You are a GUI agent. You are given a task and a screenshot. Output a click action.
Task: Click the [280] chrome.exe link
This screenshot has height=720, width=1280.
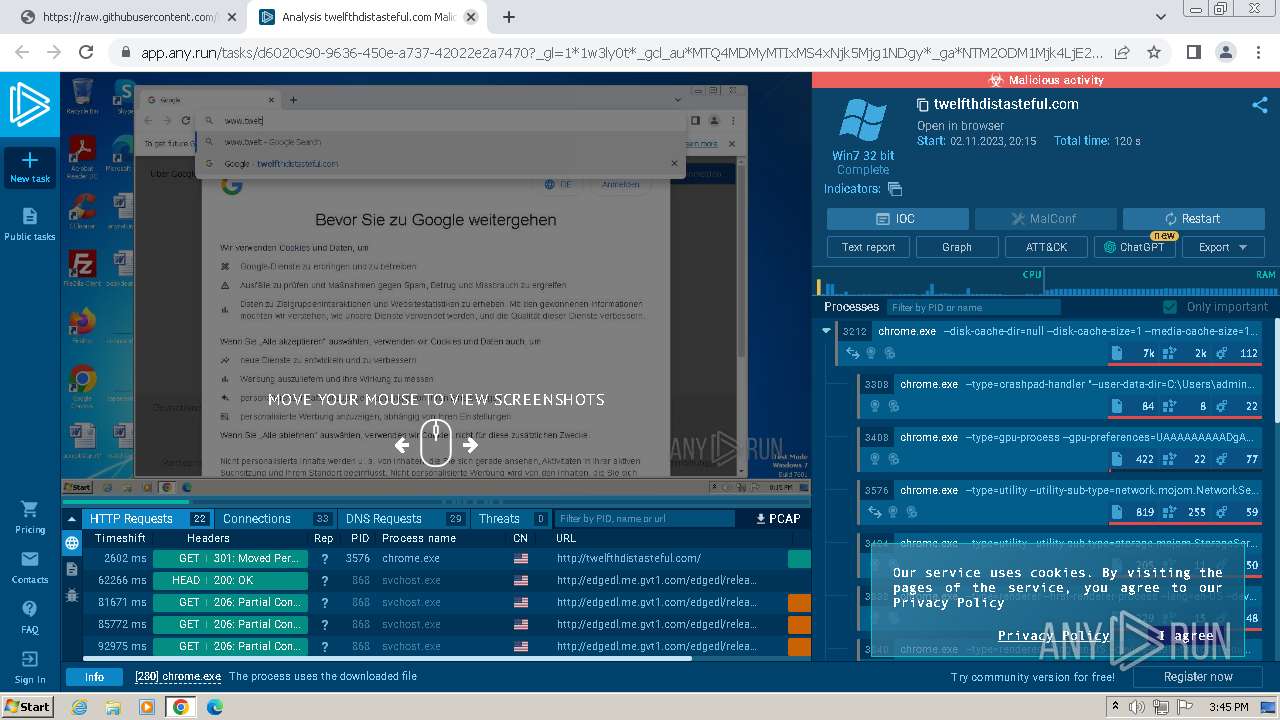178,677
